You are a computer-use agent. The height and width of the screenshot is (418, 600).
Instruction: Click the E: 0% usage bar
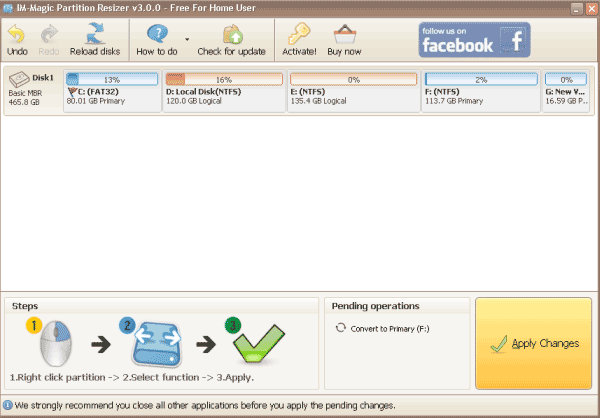(354, 80)
